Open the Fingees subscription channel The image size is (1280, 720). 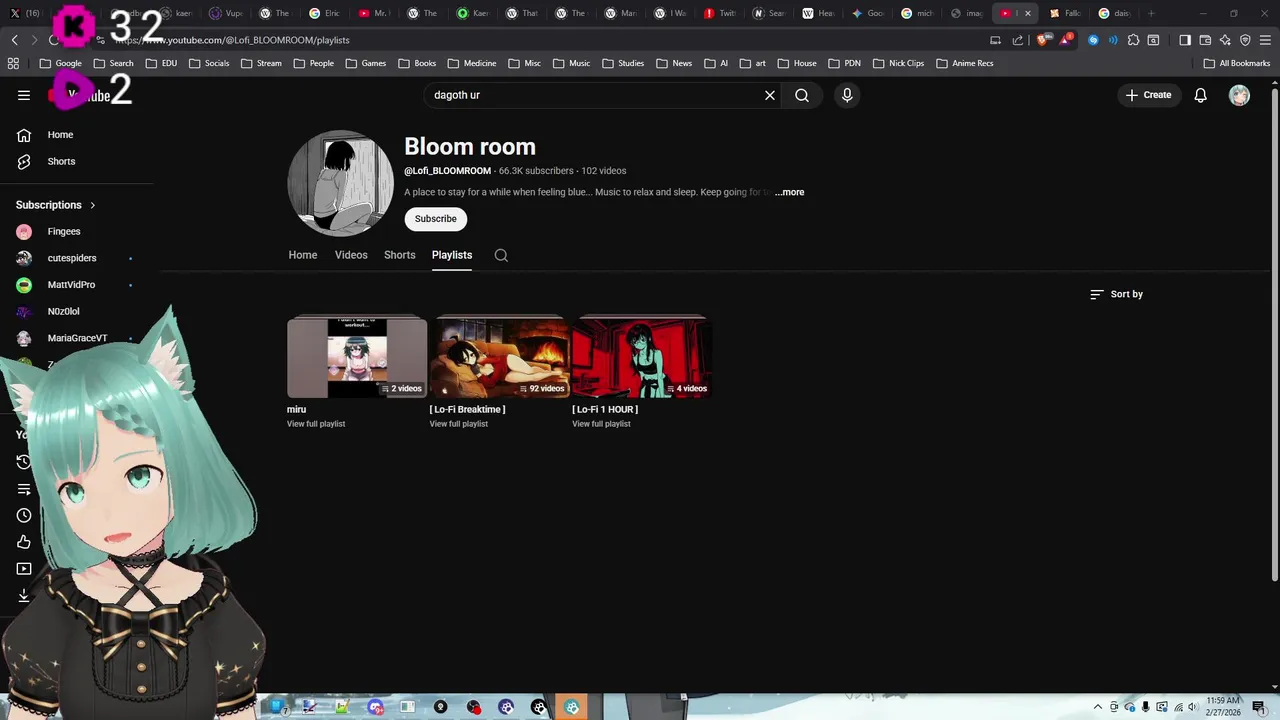(x=64, y=231)
